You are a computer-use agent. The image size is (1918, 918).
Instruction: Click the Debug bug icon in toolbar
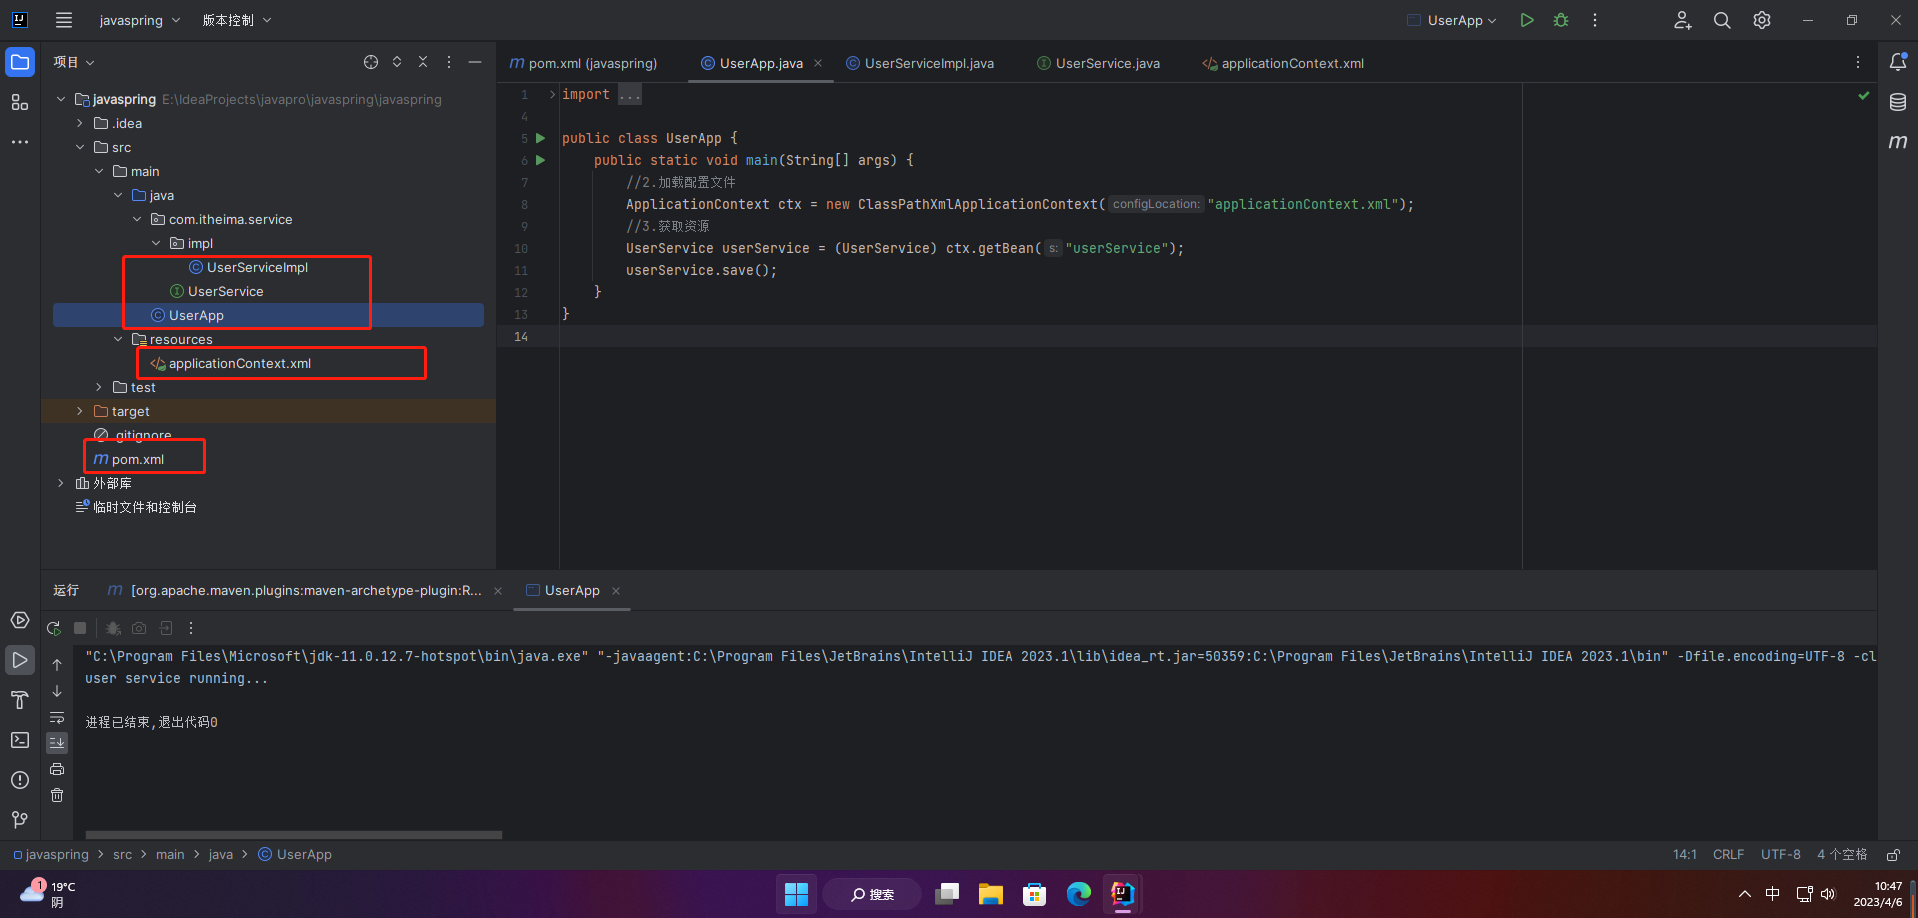click(x=1560, y=20)
